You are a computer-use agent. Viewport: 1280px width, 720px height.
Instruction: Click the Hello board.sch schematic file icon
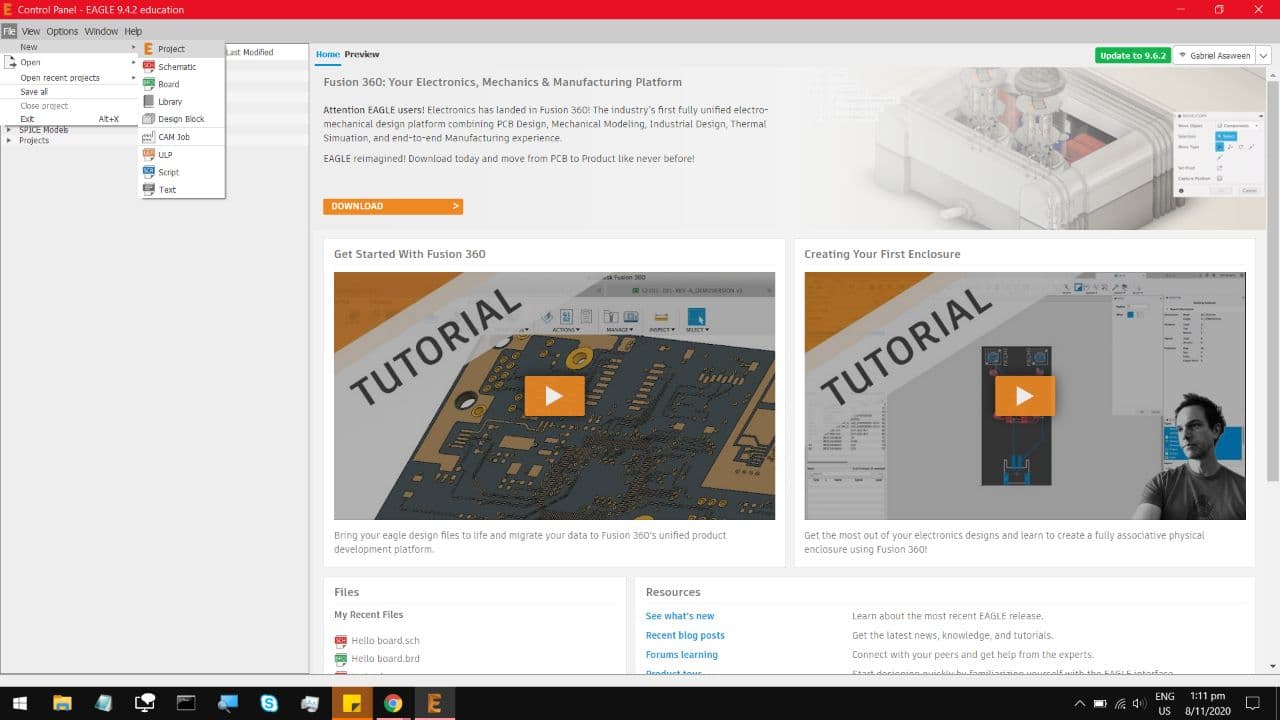(340, 641)
